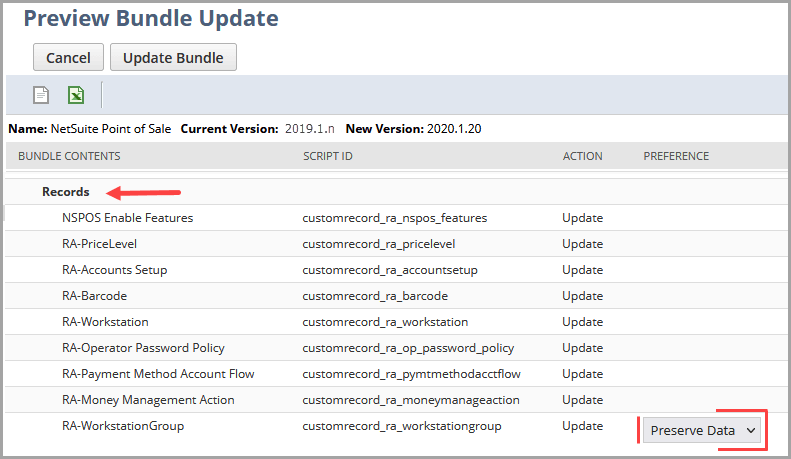The width and height of the screenshot is (791, 459).
Task: Click Update action in RA-Accounts Setup row
Action: point(583,270)
